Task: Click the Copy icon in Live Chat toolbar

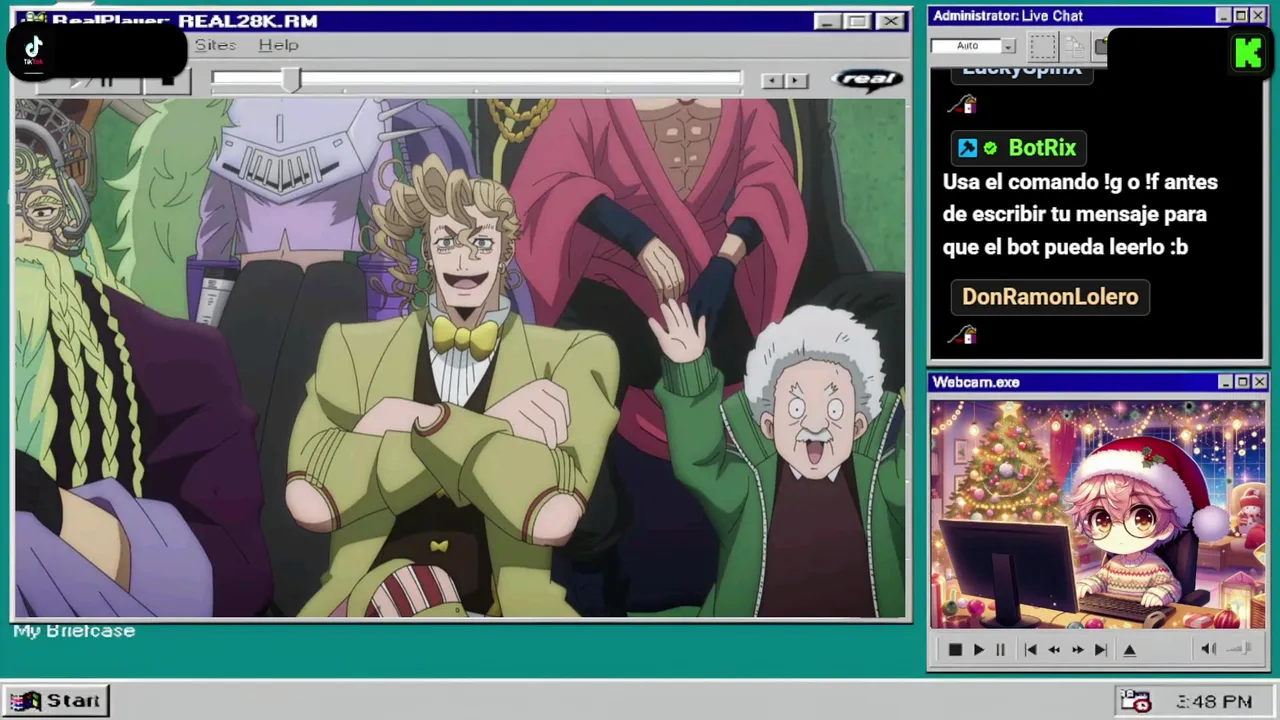Action: coord(1075,46)
